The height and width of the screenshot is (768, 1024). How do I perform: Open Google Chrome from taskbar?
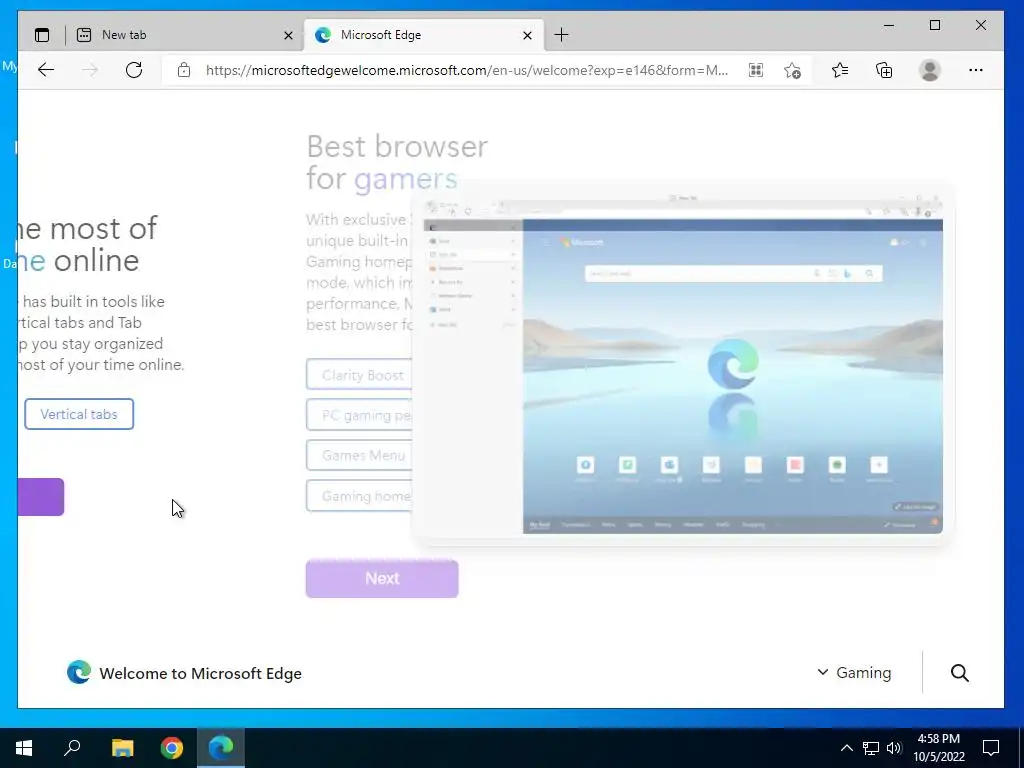tap(172, 748)
